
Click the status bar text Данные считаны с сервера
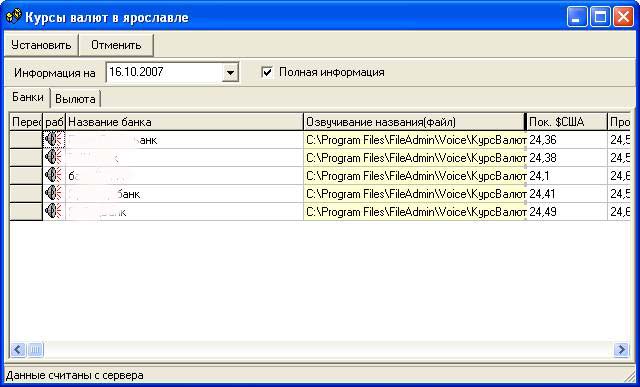pyautogui.click(x=74, y=375)
